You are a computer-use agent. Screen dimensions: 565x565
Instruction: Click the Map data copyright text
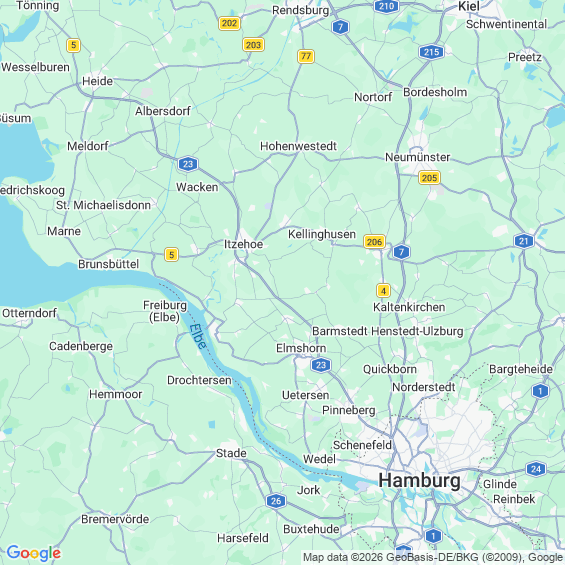click(433, 557)
